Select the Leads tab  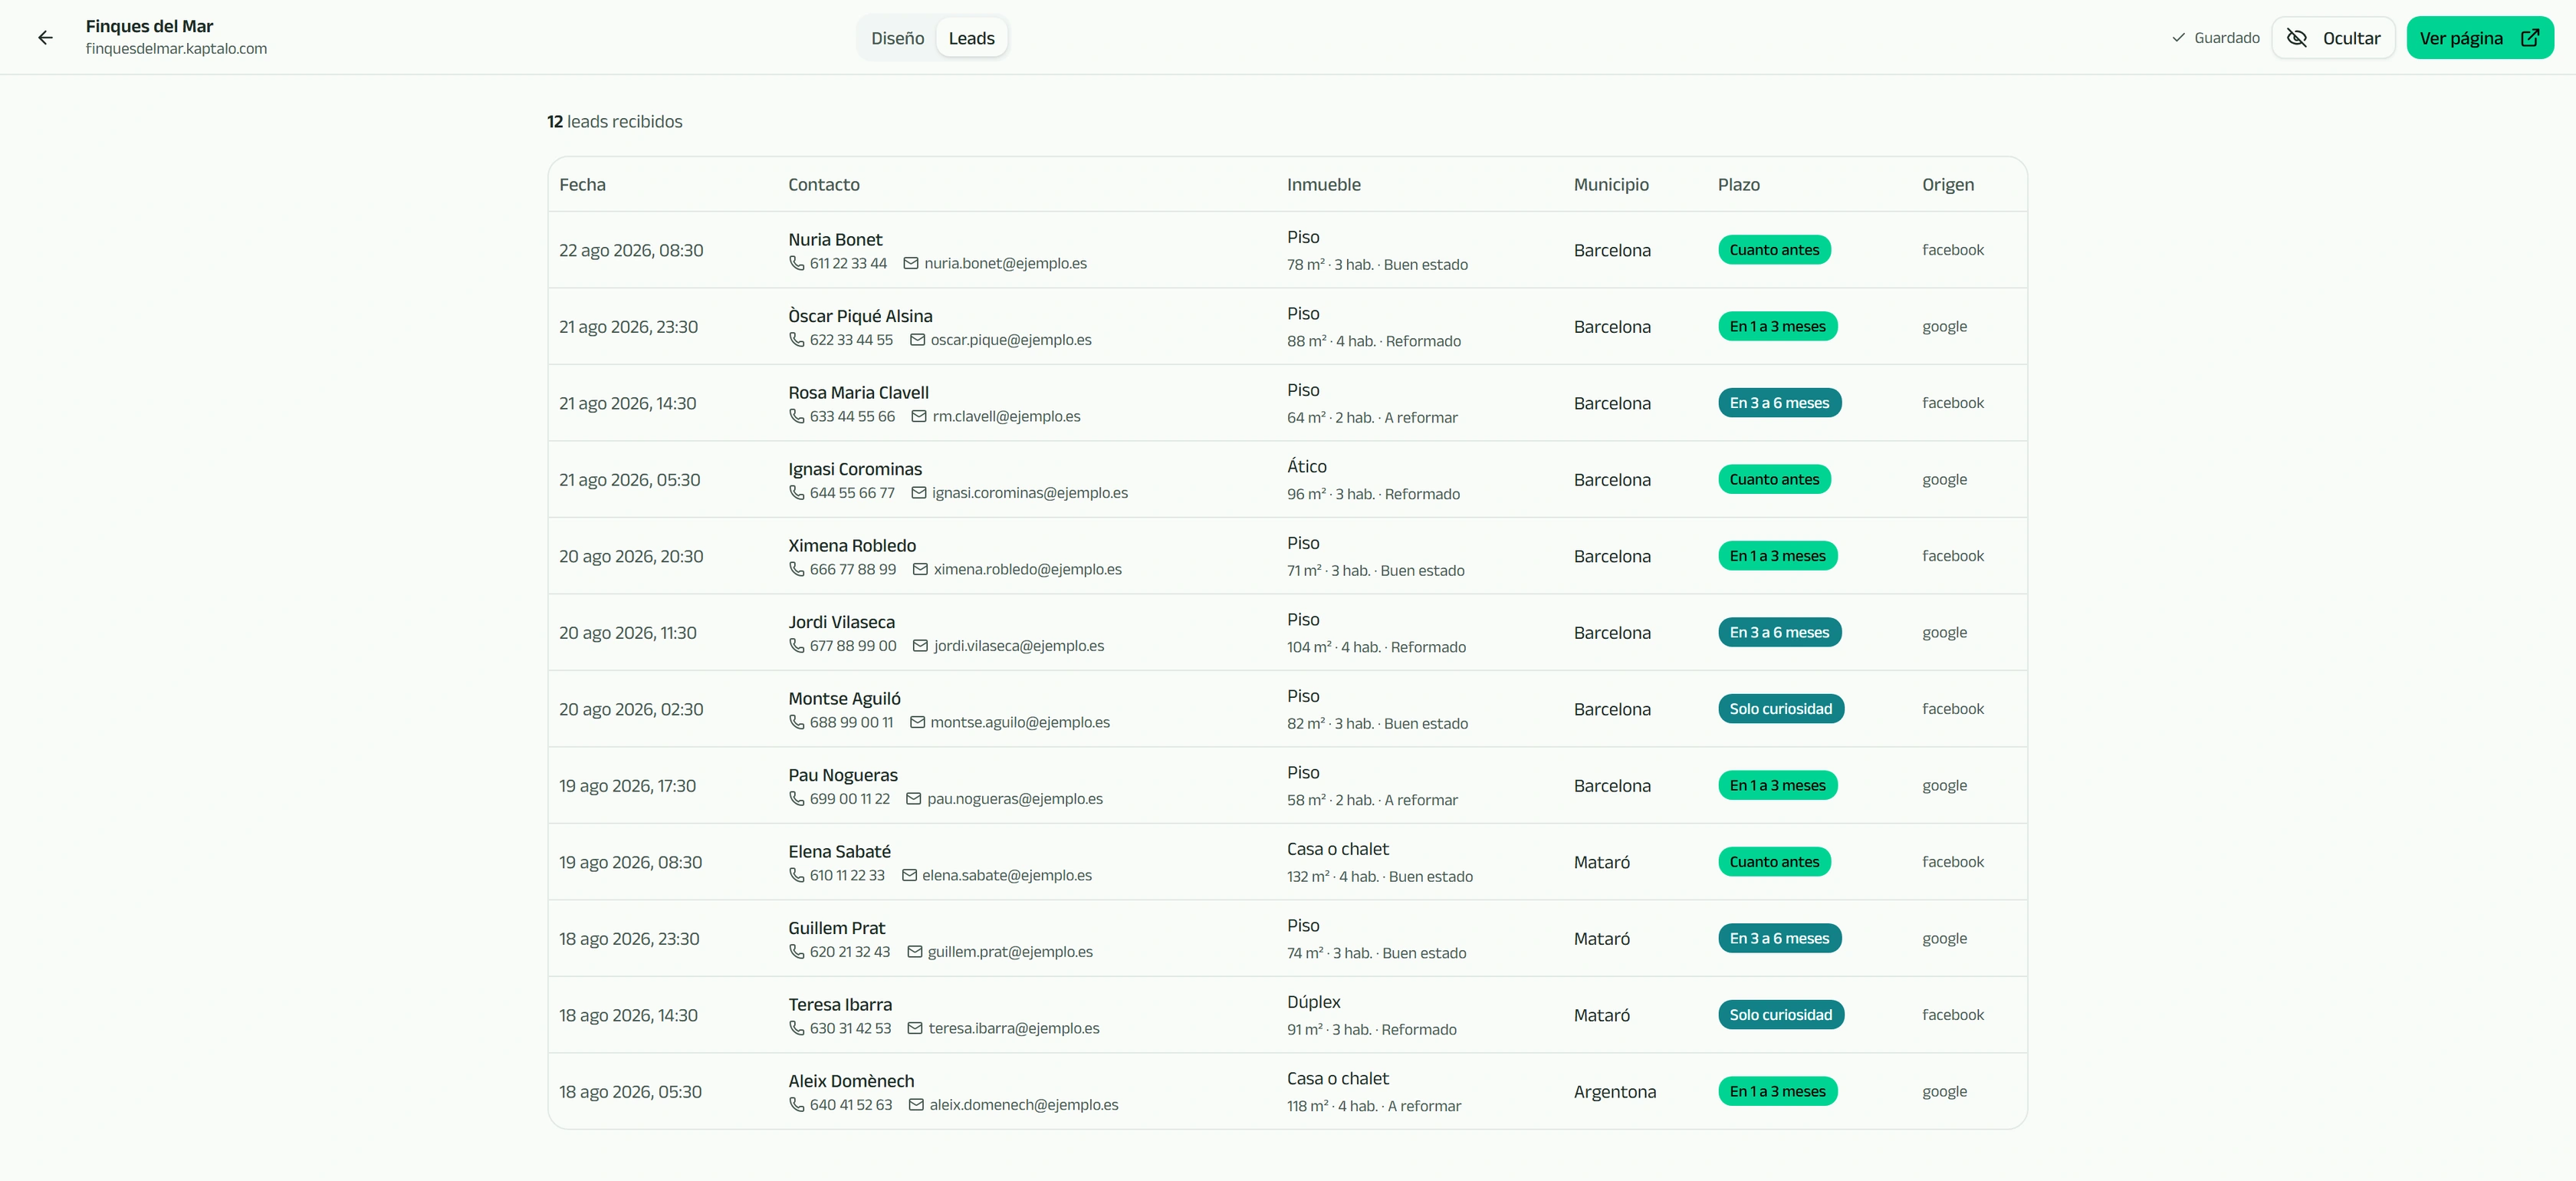[971, 38]
